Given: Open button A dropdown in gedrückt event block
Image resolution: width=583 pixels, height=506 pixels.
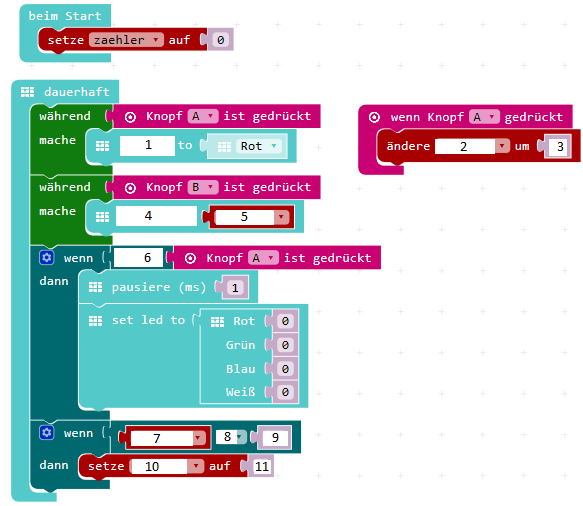Looking at the screenshot, I should (484, 117).
